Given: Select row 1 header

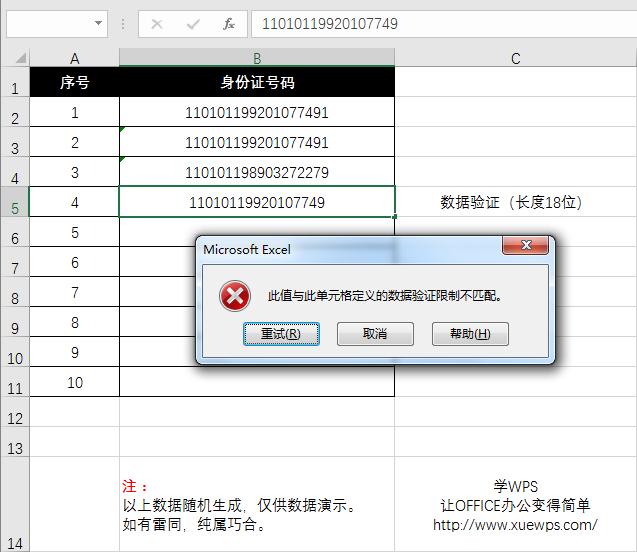Looking at the screenshot, I should tap(15, 82).
